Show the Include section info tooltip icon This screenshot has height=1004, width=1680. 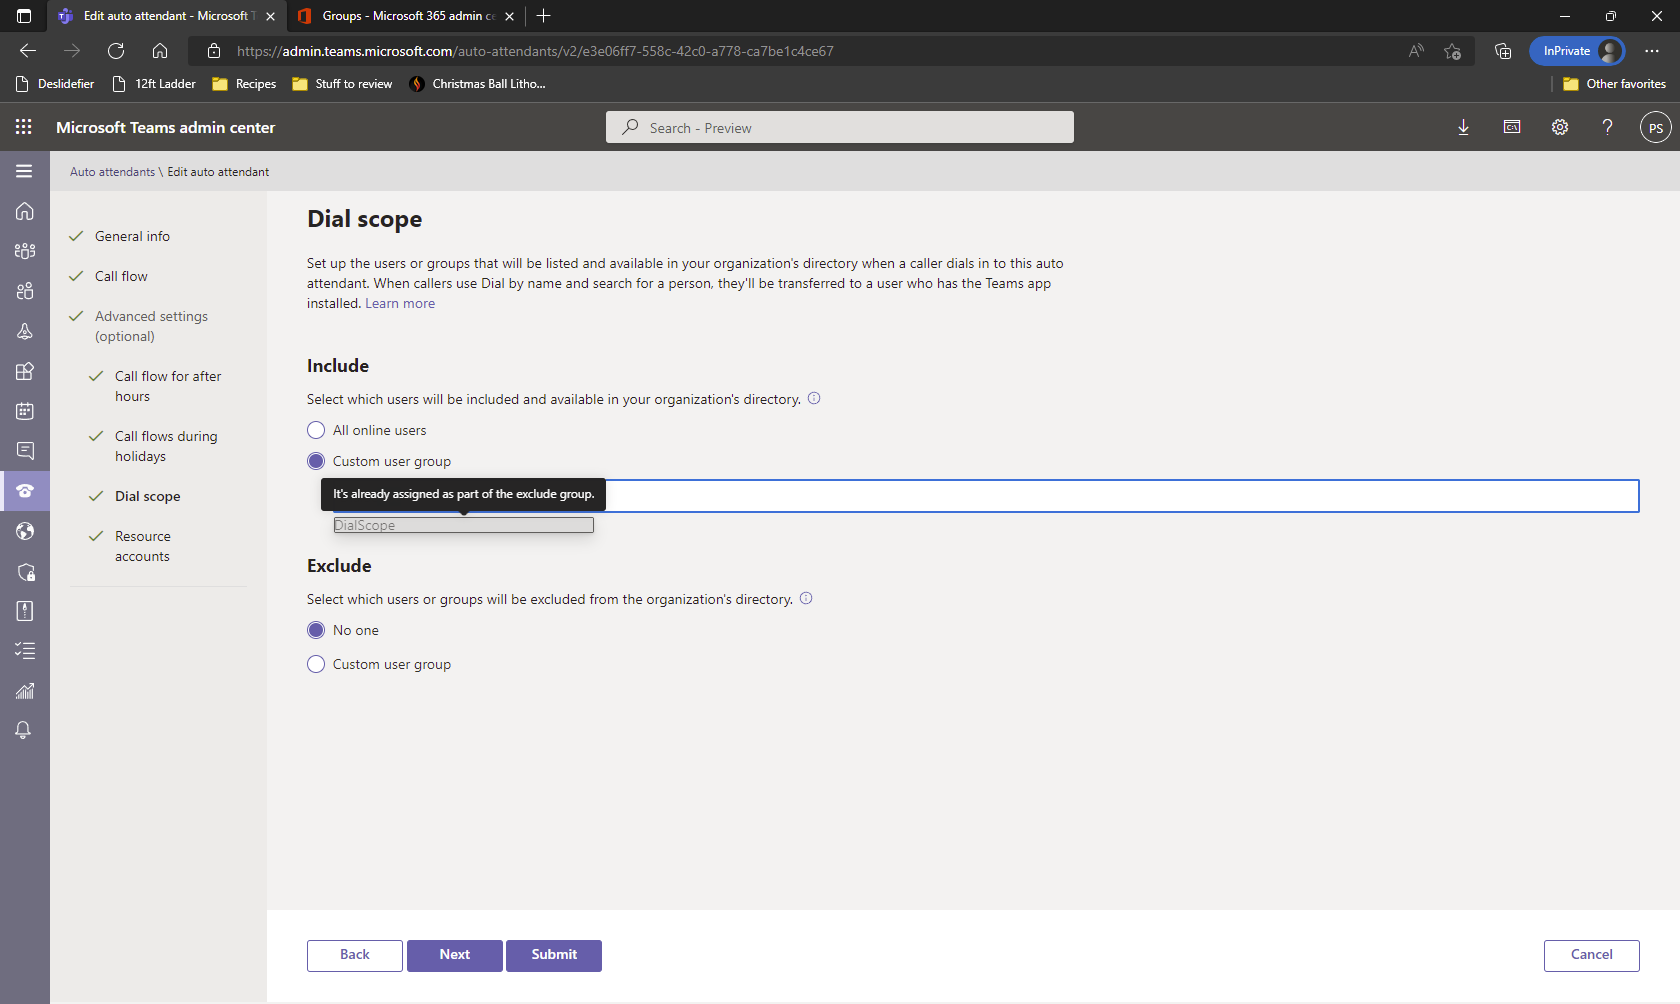click(814, 398)
